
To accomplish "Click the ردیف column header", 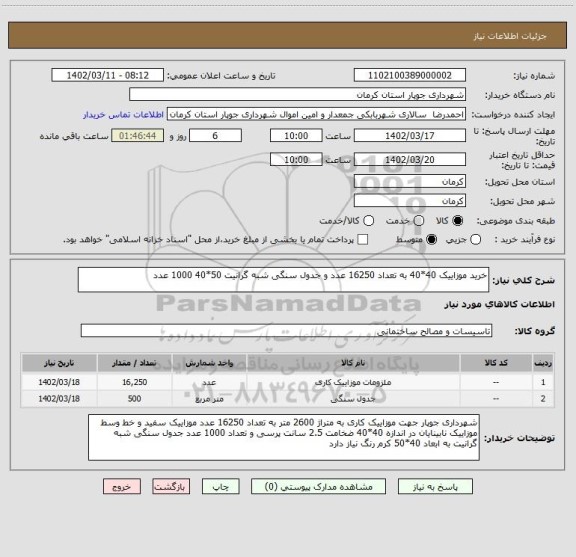I will coord(543,363).
